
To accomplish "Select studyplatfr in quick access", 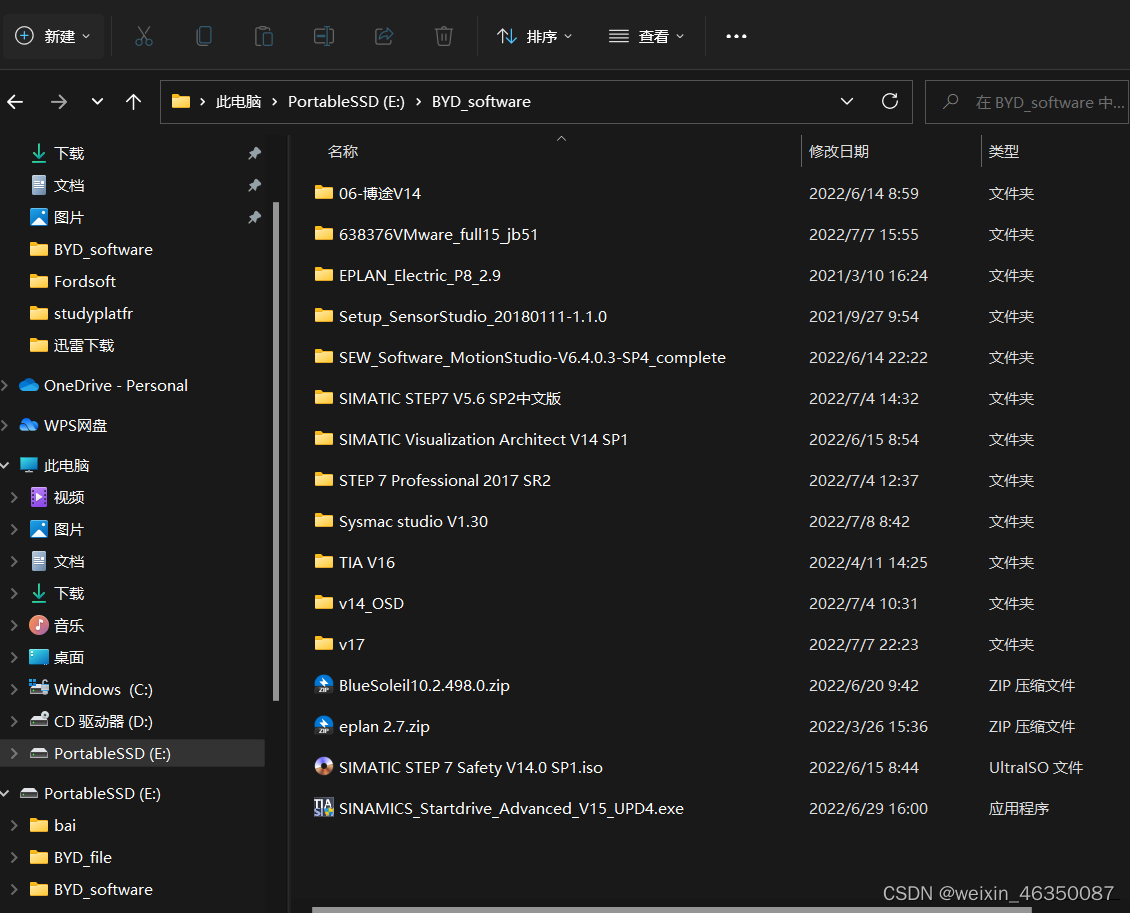I will point(93,313).
